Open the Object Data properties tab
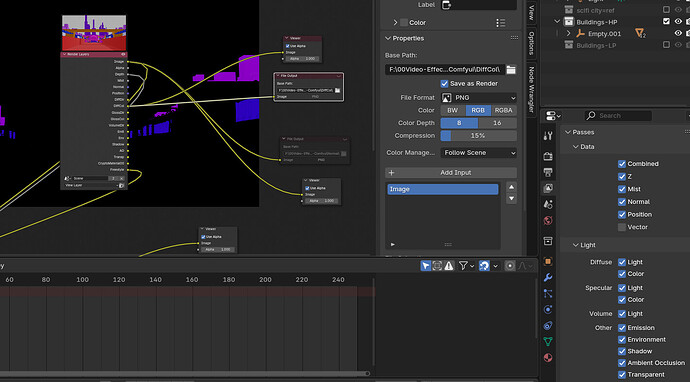The height and width of the screenshot is (382, 690). 548,342
